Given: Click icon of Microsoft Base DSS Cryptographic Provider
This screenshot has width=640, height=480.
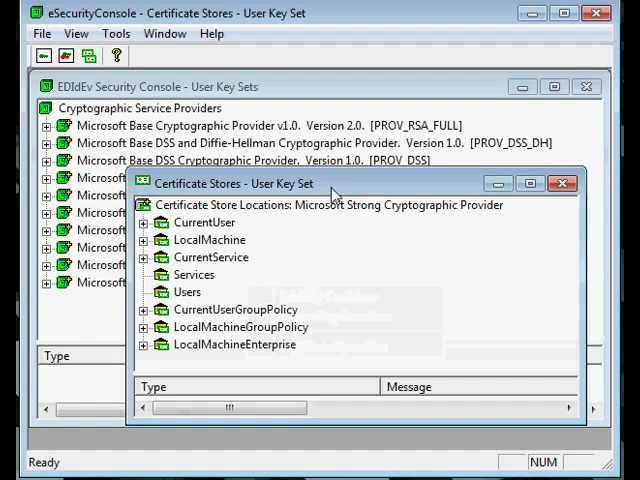Looking at the screenshot, I should (x=64, y=160).
